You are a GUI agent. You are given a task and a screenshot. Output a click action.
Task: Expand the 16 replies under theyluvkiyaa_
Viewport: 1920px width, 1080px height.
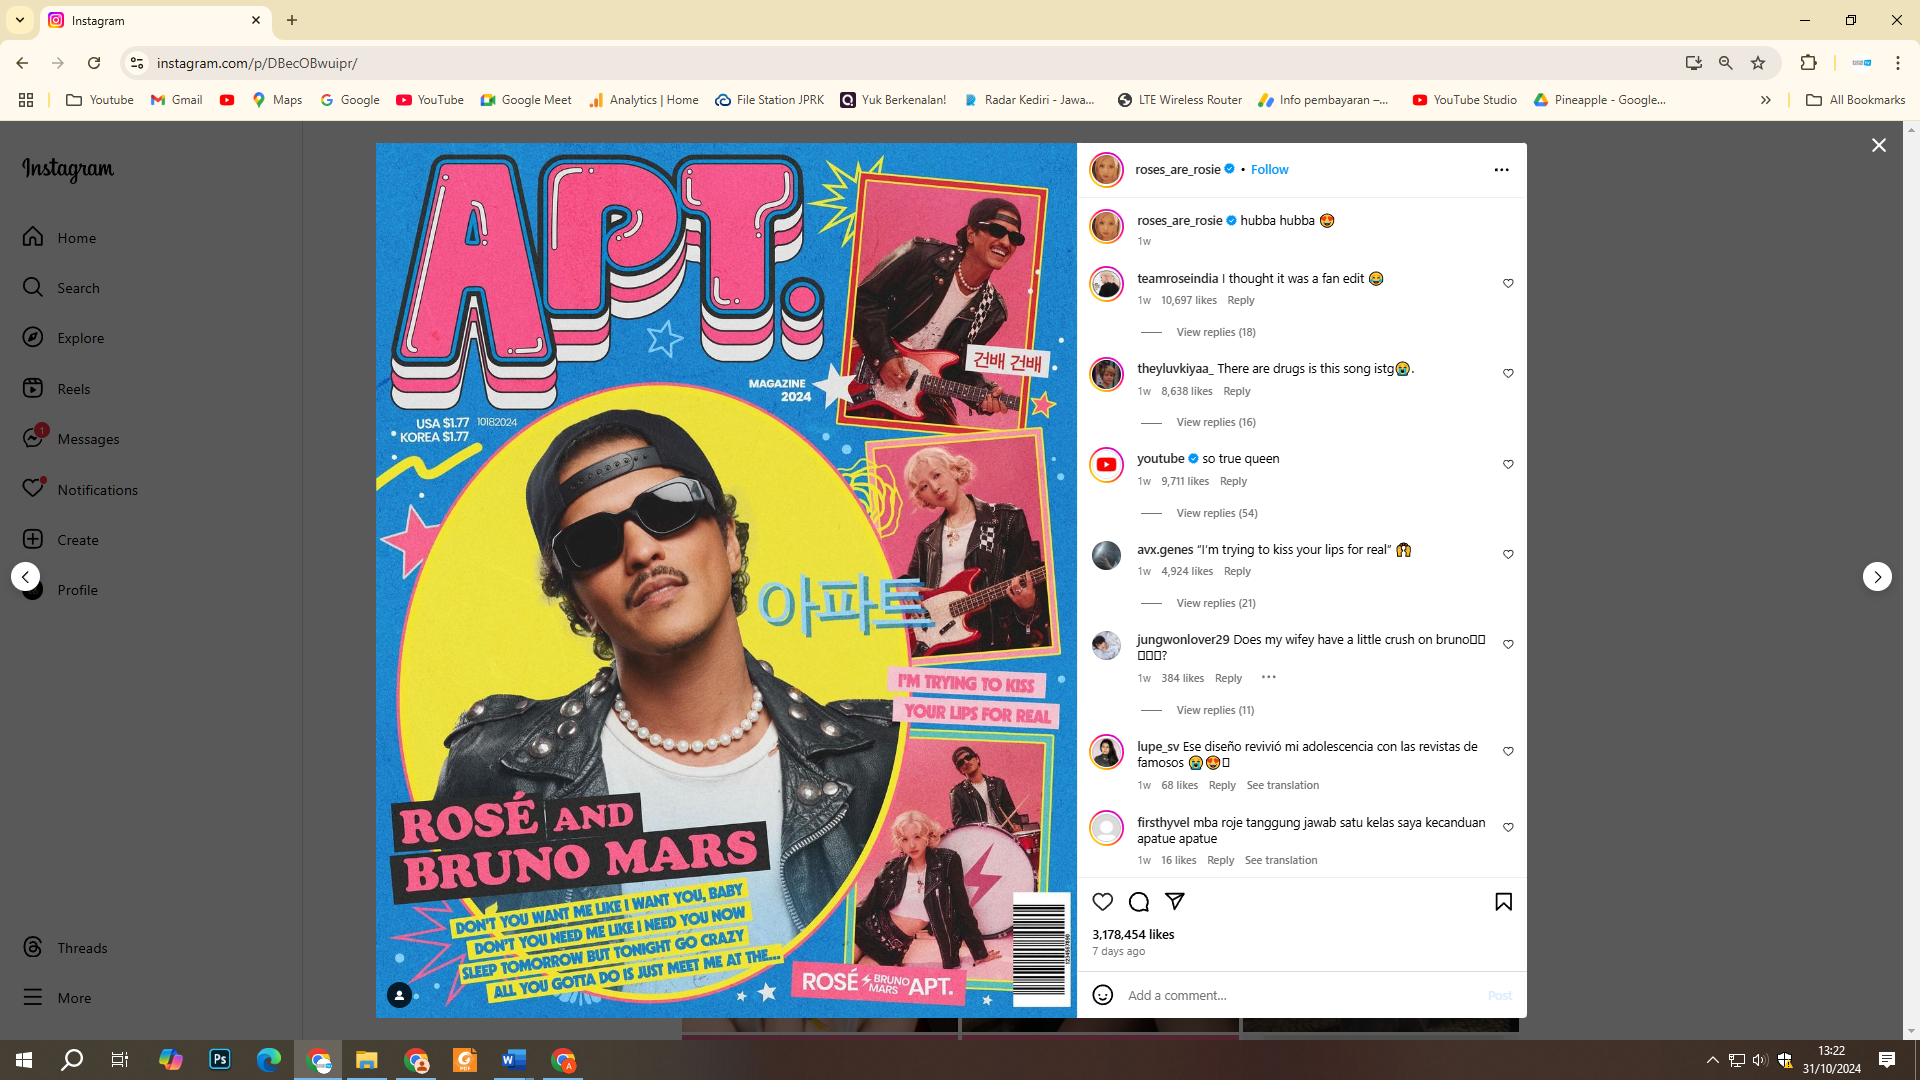point(1216,422)
